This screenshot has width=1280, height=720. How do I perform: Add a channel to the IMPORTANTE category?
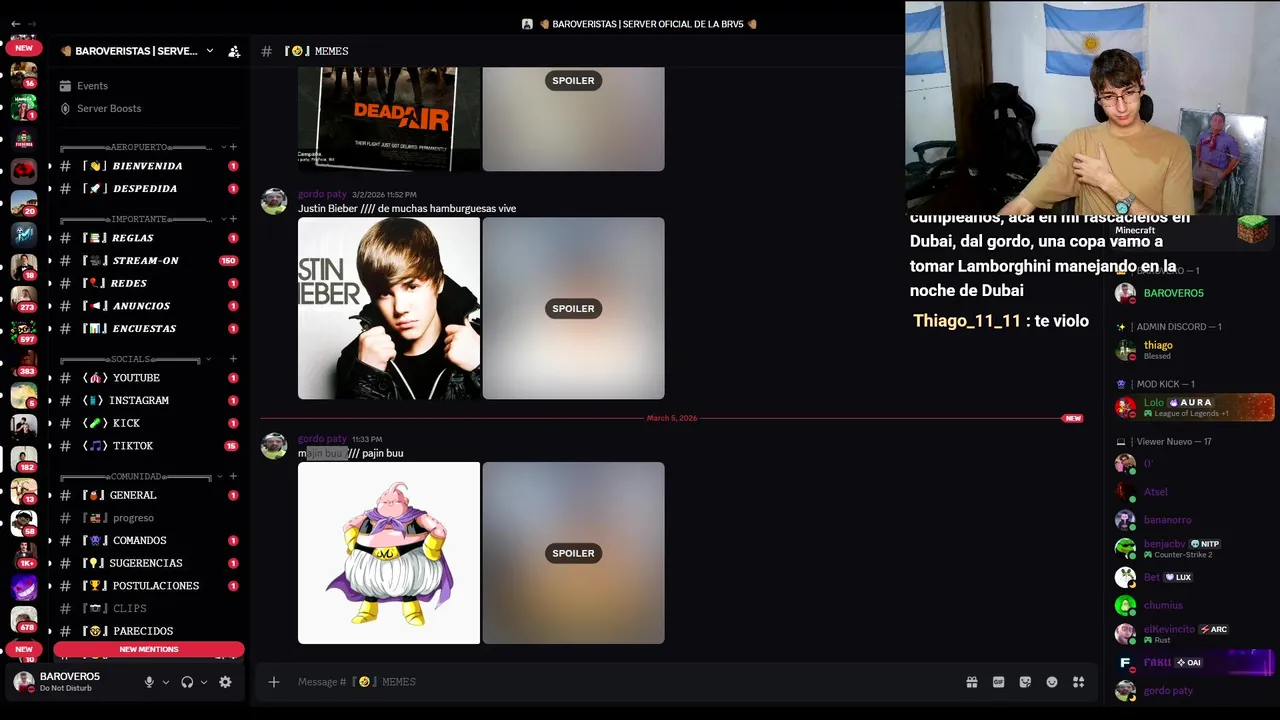pos(233,219)
